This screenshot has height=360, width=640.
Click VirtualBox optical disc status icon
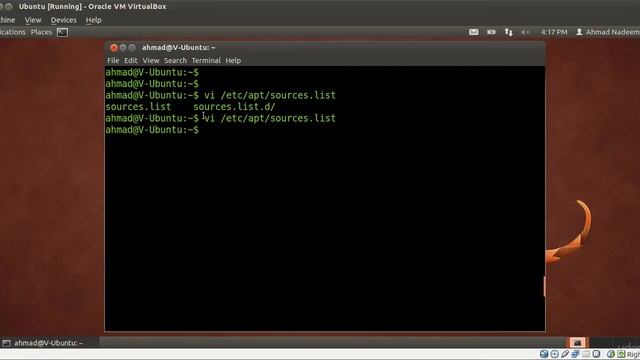click(x=554, y=354)
